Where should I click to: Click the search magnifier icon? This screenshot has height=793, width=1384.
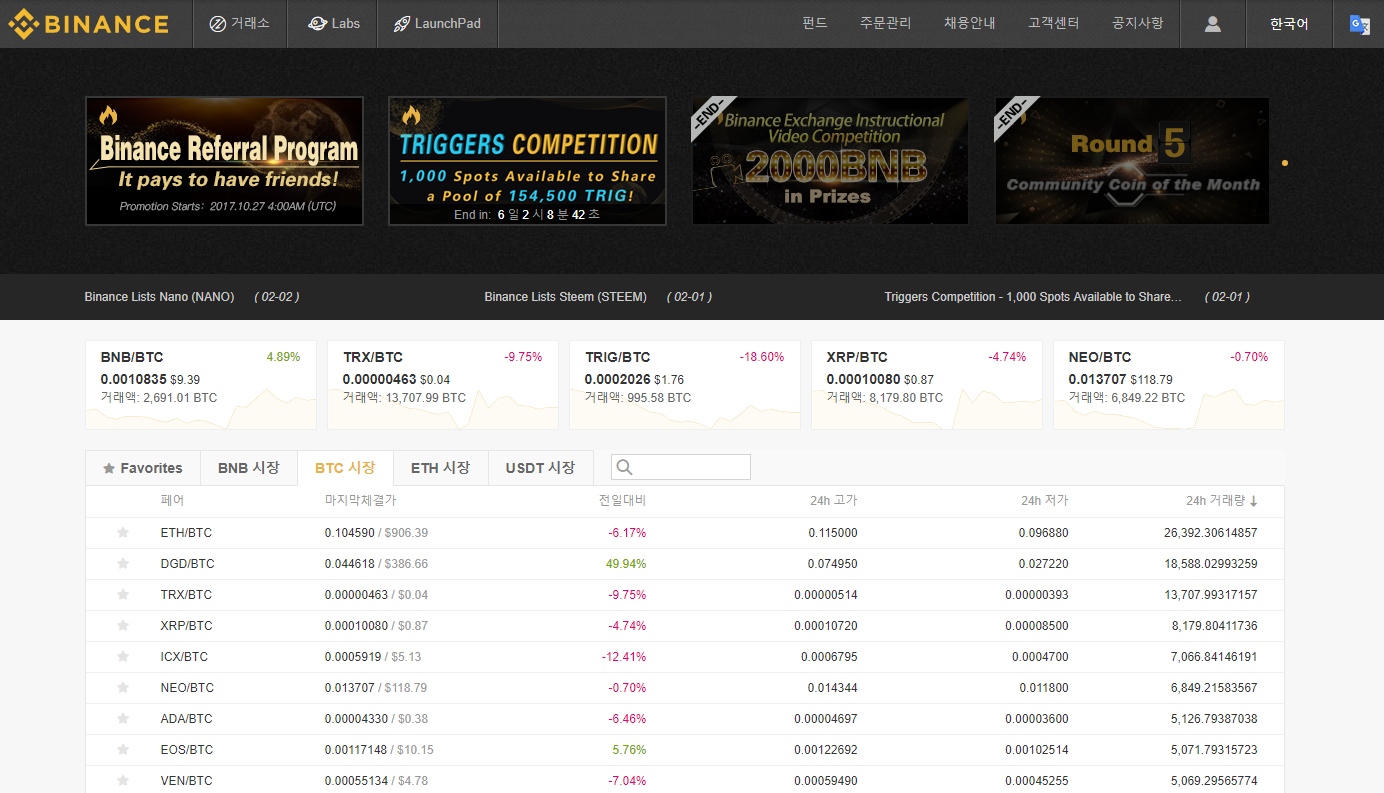click(x=624, y=467)
